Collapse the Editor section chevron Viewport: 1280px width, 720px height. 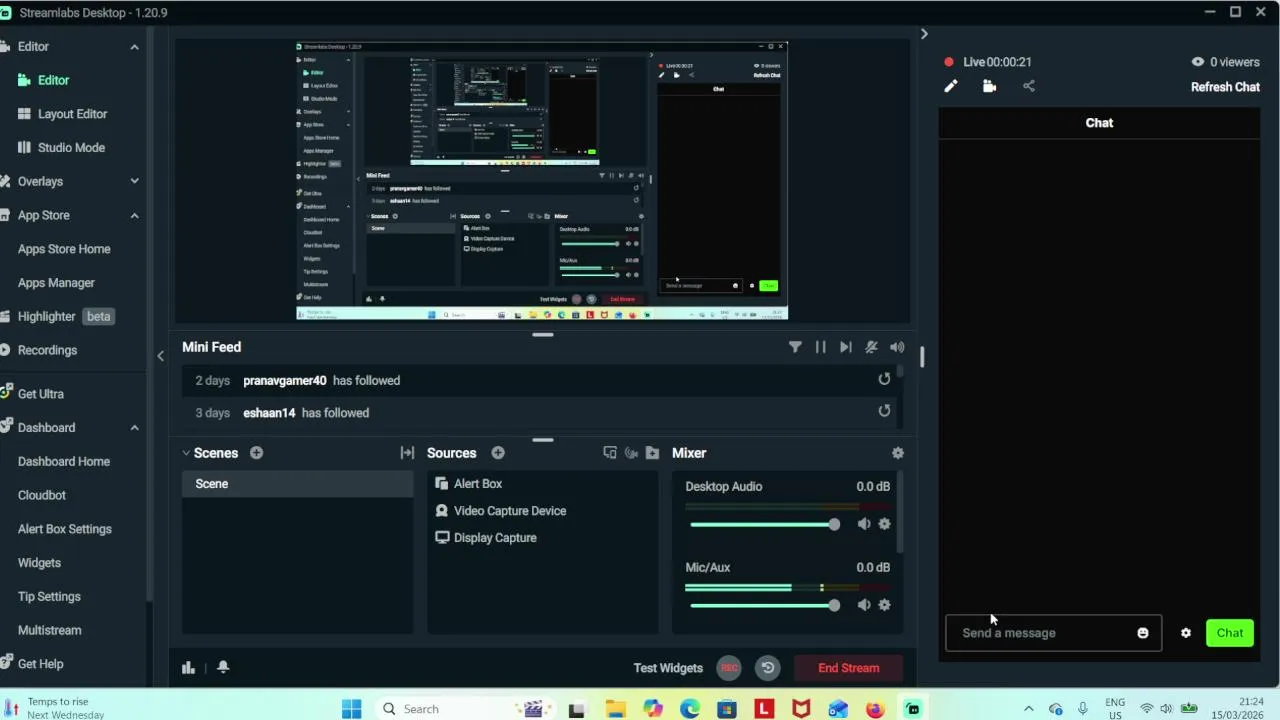(x=134, y=47)
